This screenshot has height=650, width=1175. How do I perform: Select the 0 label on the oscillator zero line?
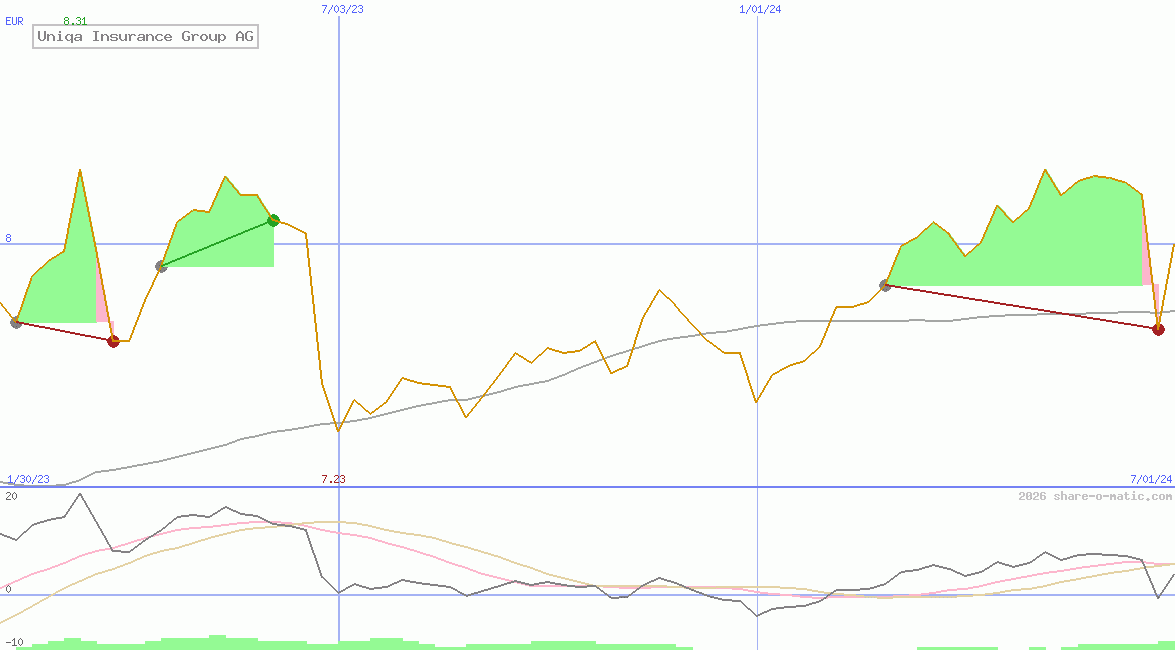point(8,589)
